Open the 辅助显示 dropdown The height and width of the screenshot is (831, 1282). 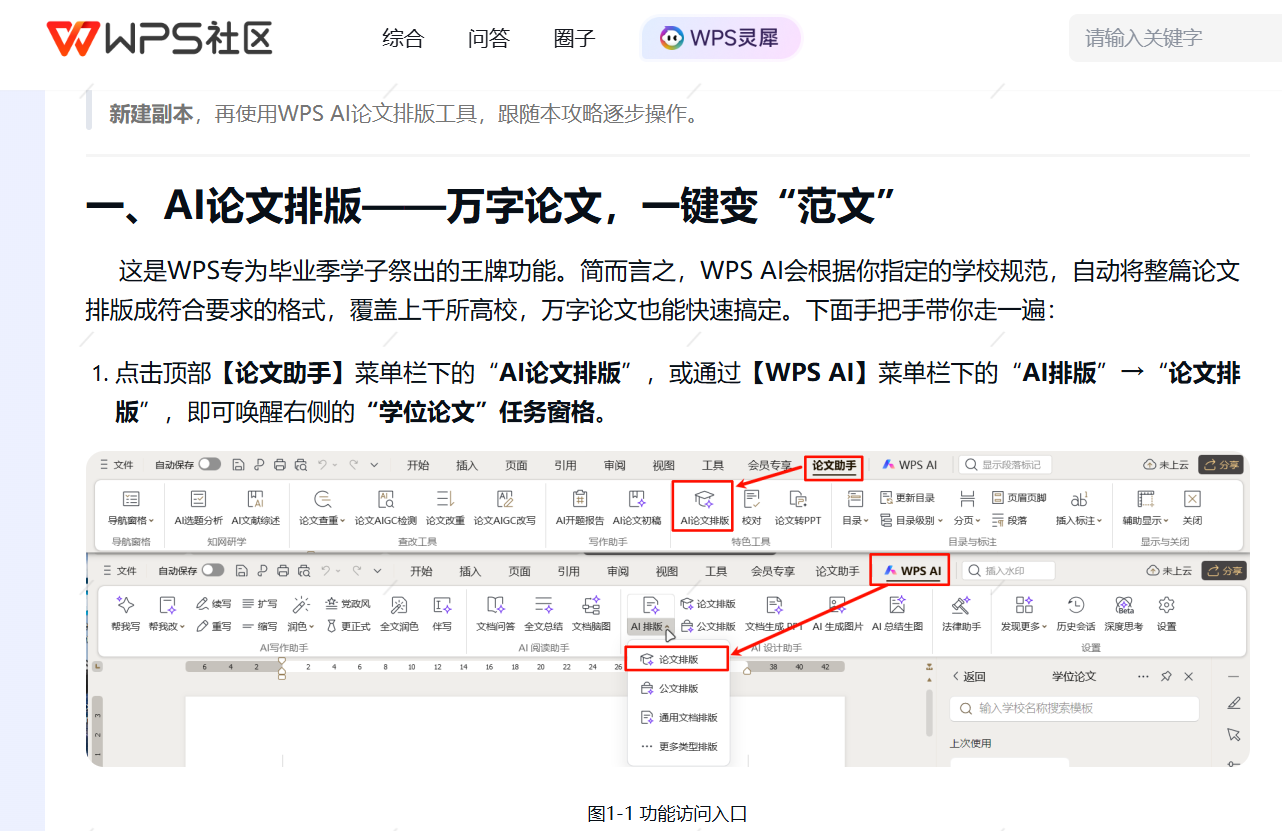point(1145,507)
